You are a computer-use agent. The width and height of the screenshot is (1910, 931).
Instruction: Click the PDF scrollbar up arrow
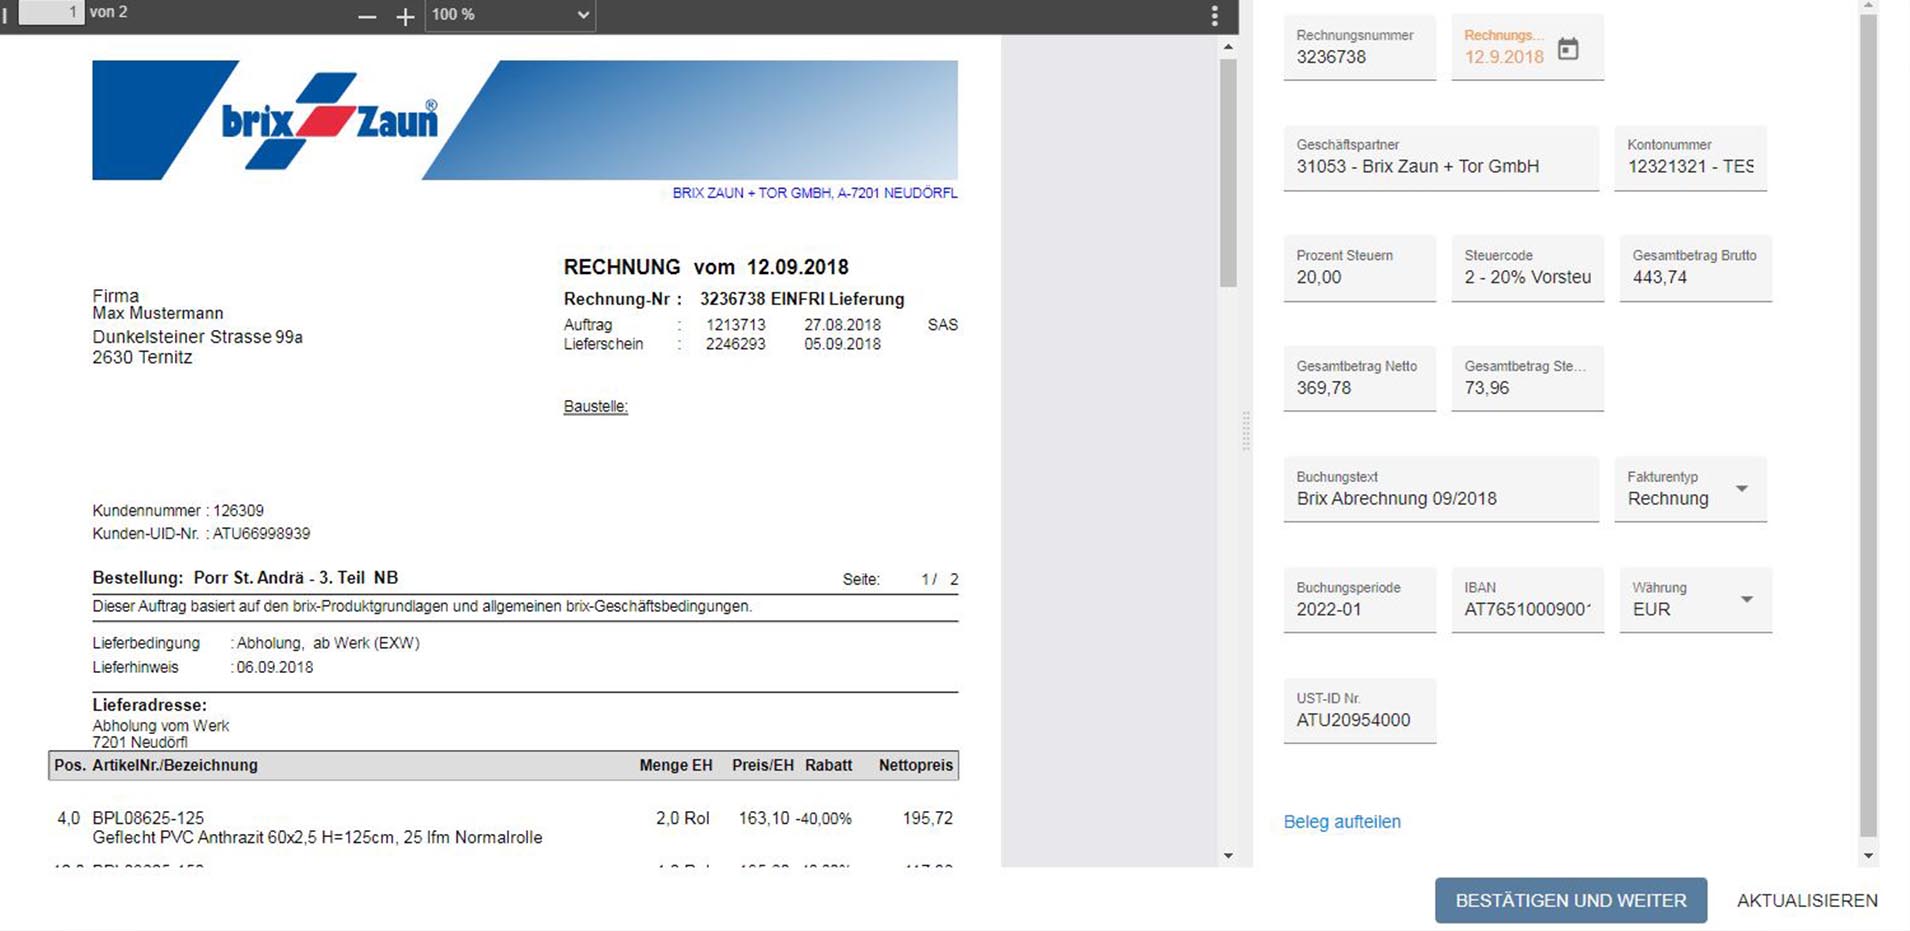[x=1228, y=46]
